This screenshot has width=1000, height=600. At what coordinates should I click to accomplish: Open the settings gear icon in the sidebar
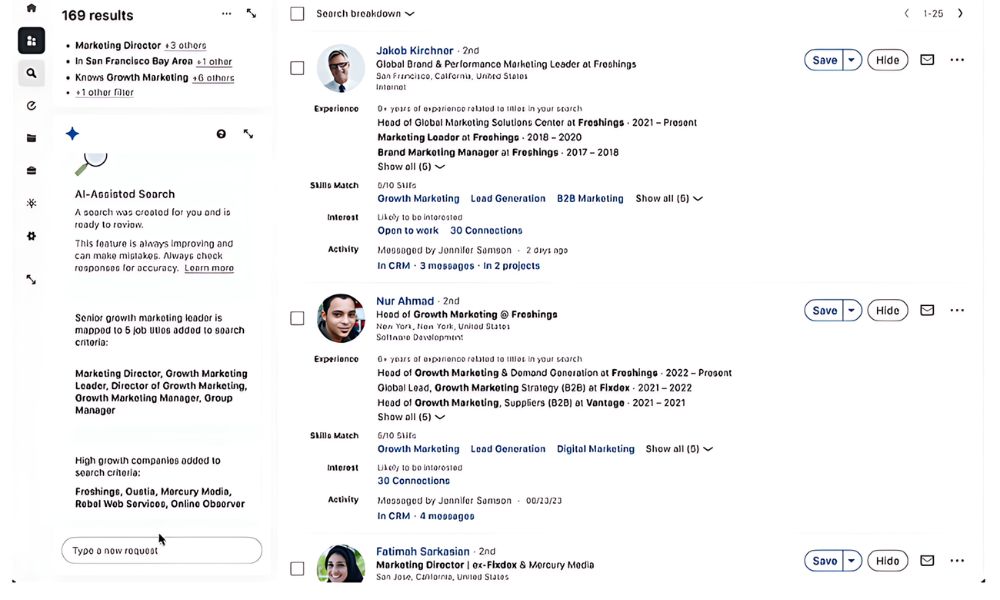coord(31,236)
